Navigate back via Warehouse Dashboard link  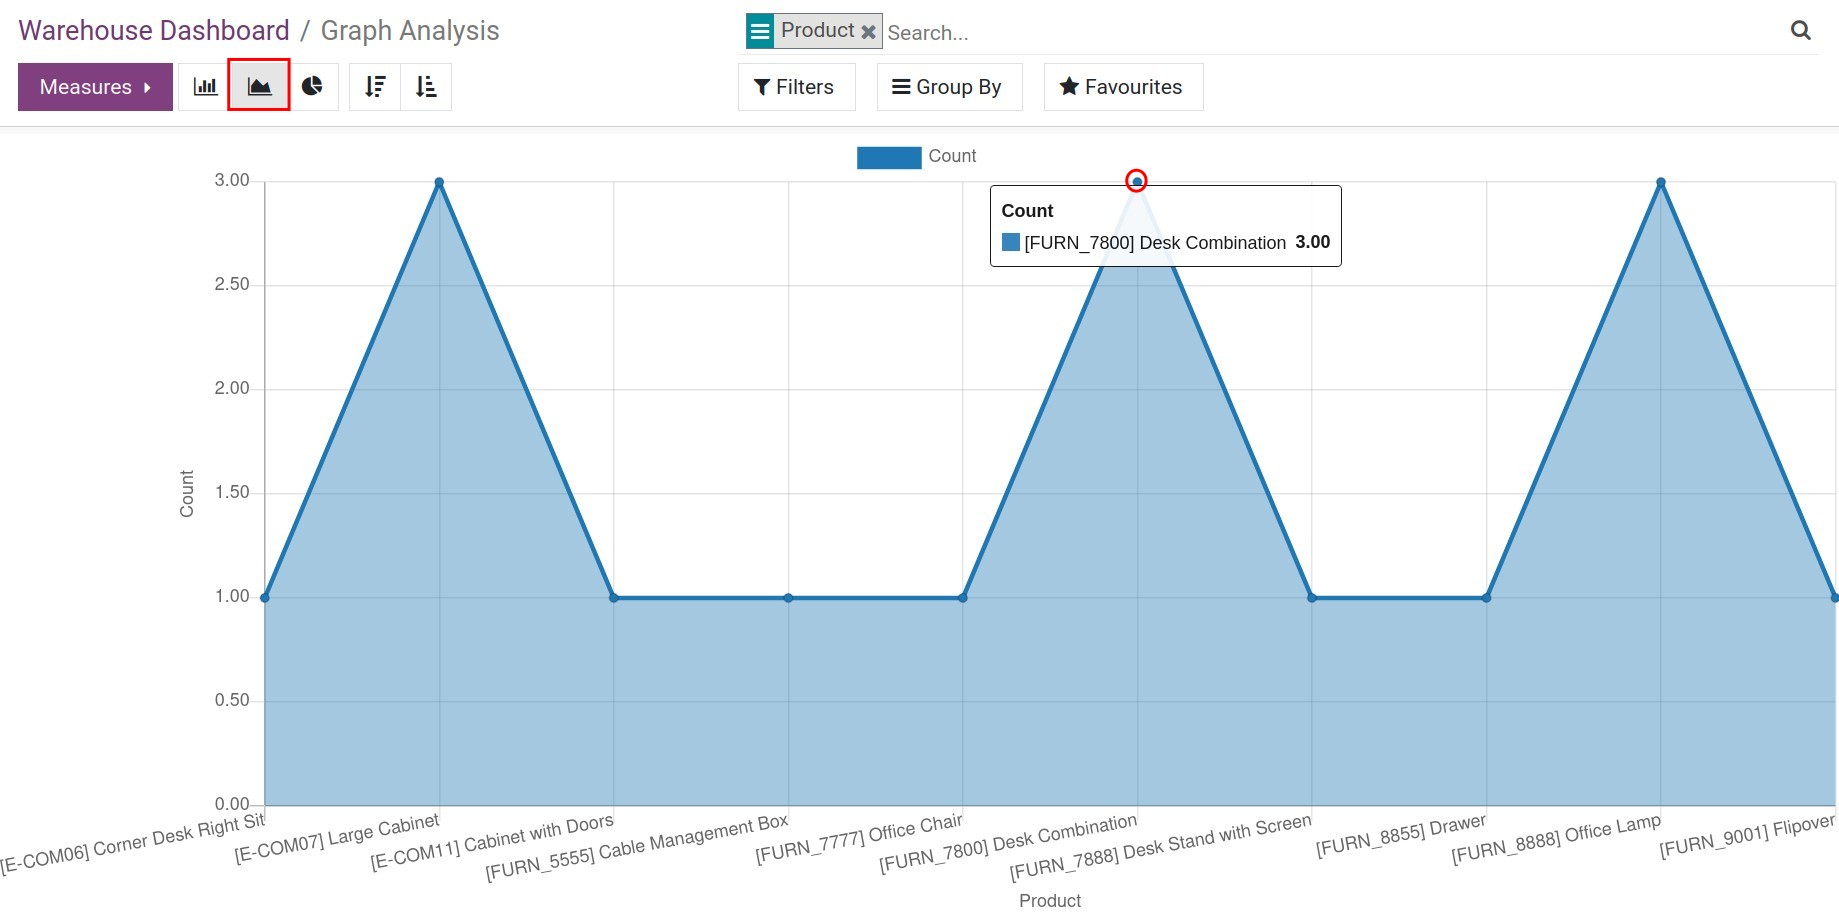[153, 30]
